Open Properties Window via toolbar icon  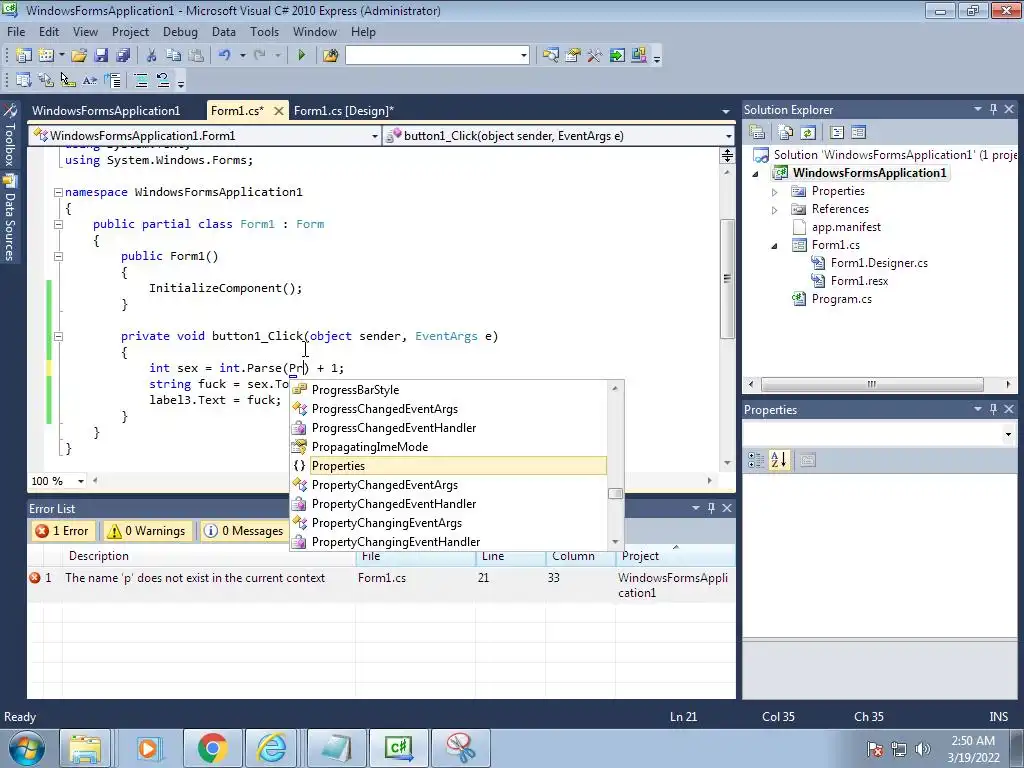pyautogui.click(x=573, y=56)
